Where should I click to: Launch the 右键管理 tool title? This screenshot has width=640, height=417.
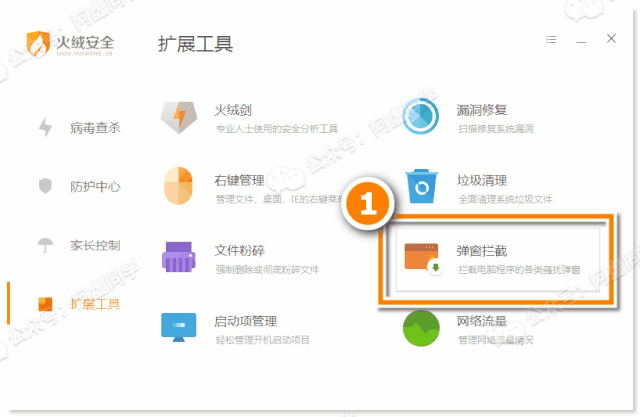[x=240, y=180]
